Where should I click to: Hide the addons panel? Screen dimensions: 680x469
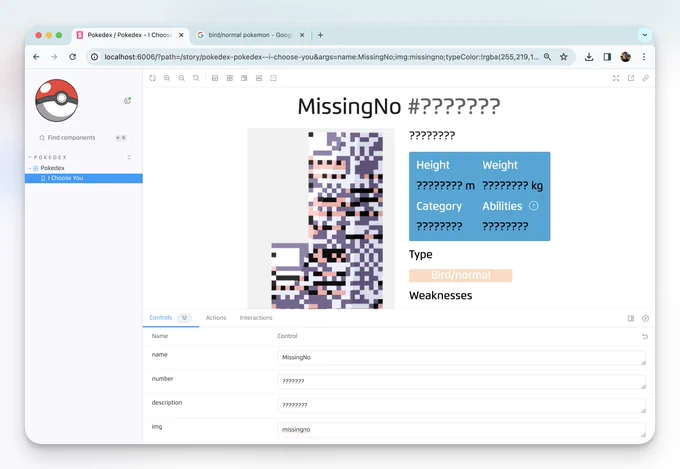(x=645, y=318)
